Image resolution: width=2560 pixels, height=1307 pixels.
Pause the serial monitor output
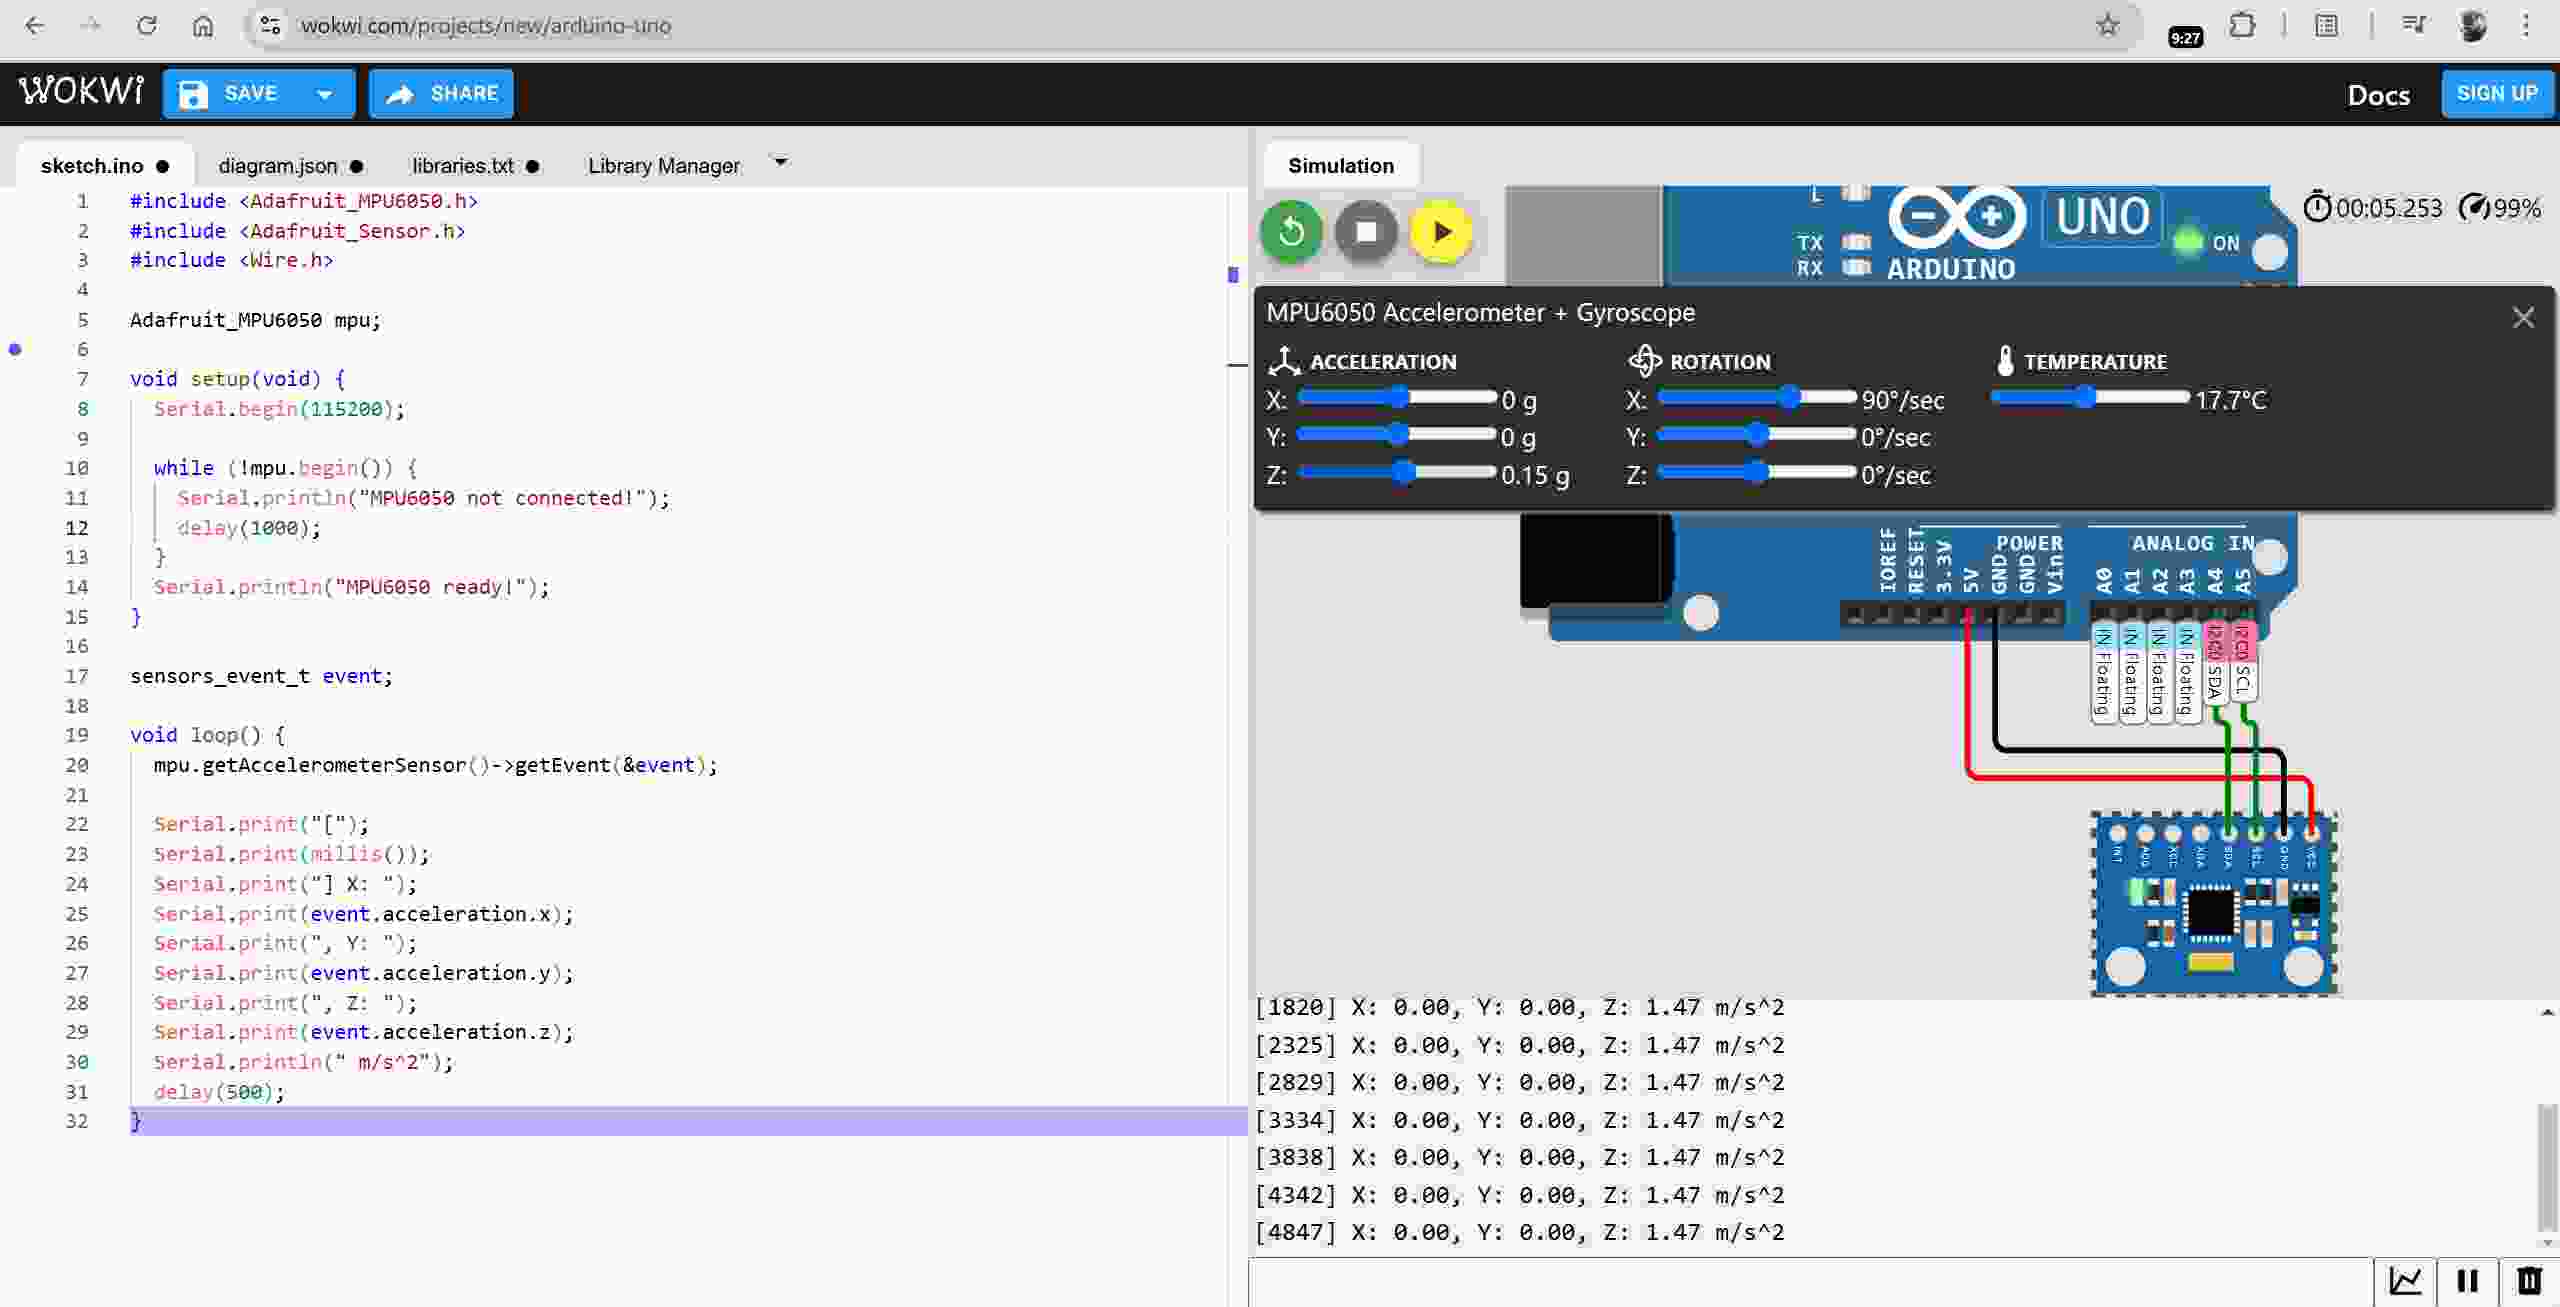pyautogui.click(x=2467, y=1281)
